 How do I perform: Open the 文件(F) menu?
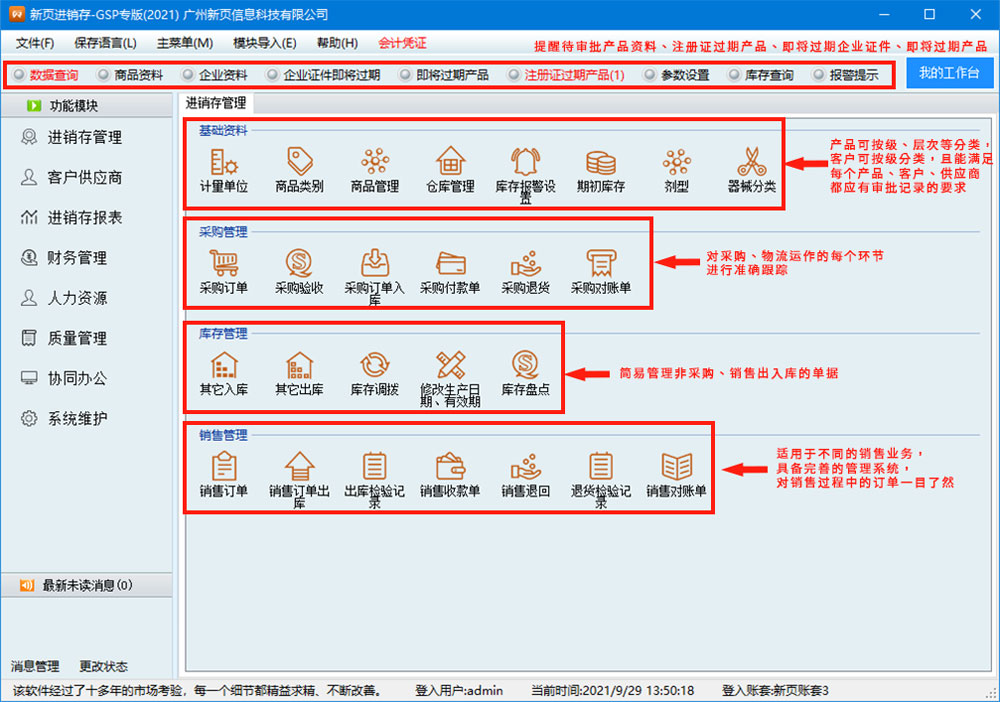35,43
